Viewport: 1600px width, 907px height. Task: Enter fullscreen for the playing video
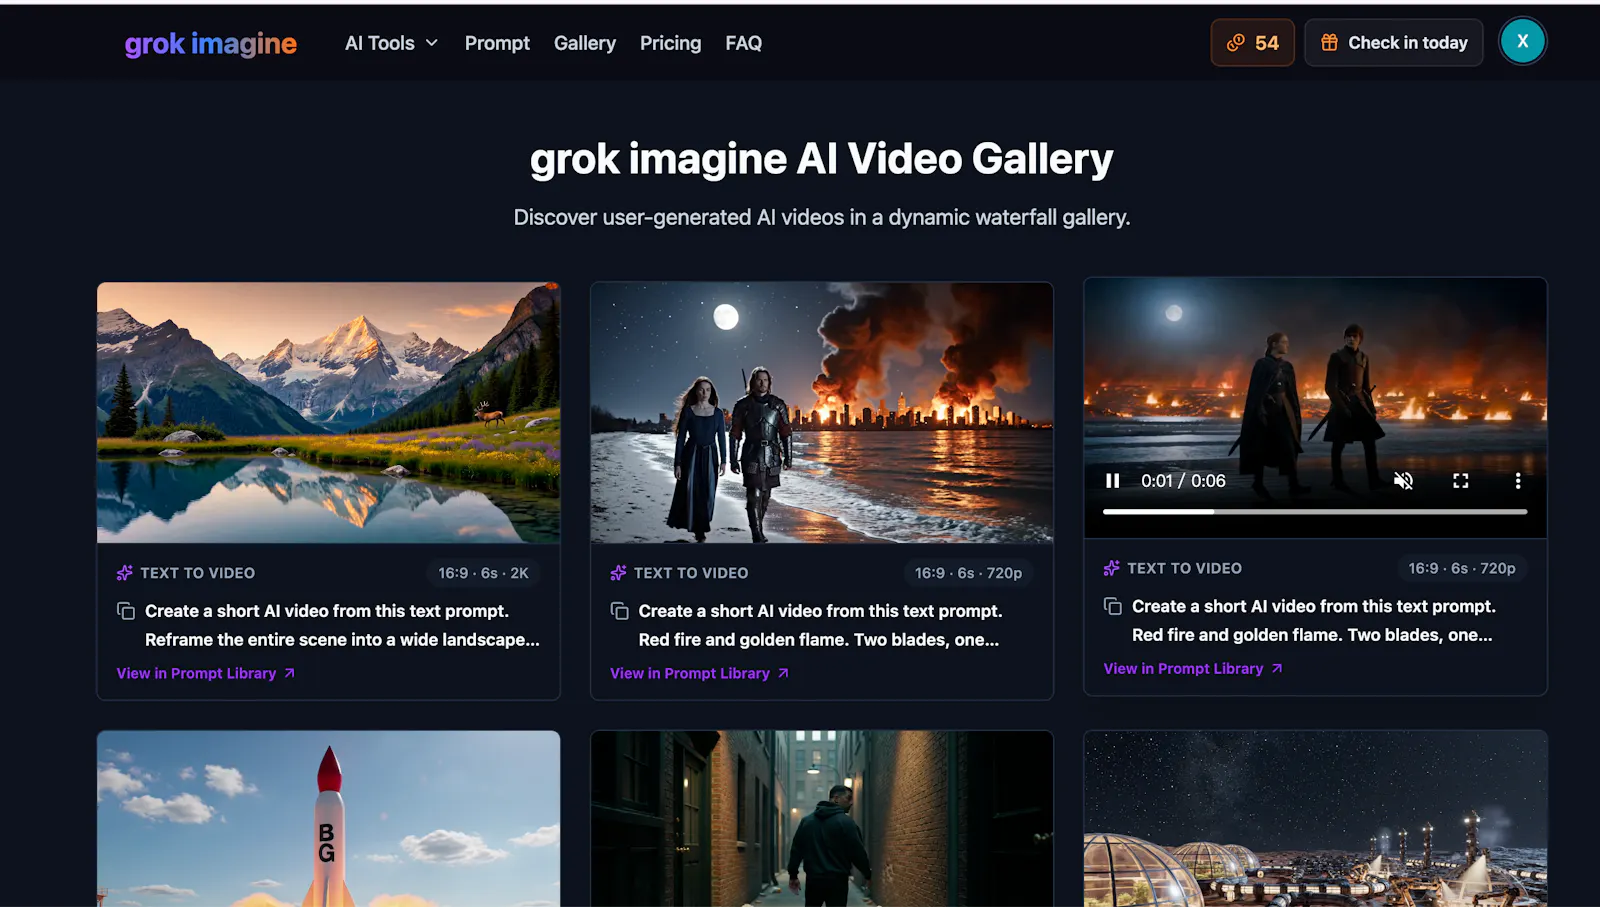1460,481
